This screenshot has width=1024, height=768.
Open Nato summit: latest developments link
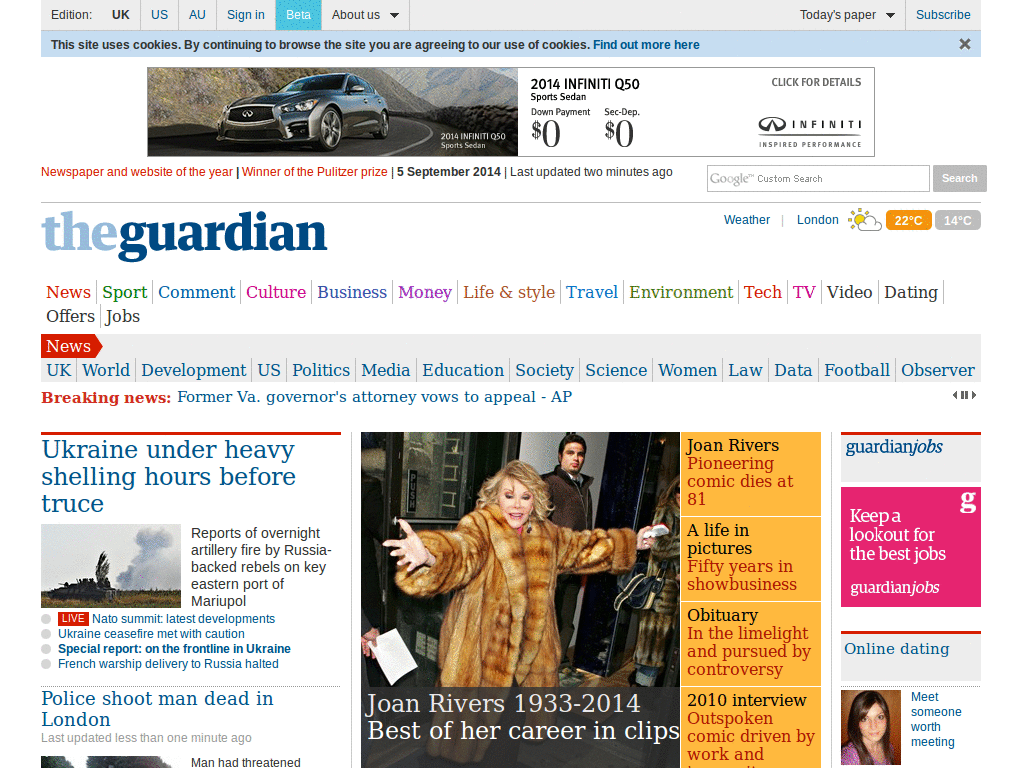click(184, 618)
